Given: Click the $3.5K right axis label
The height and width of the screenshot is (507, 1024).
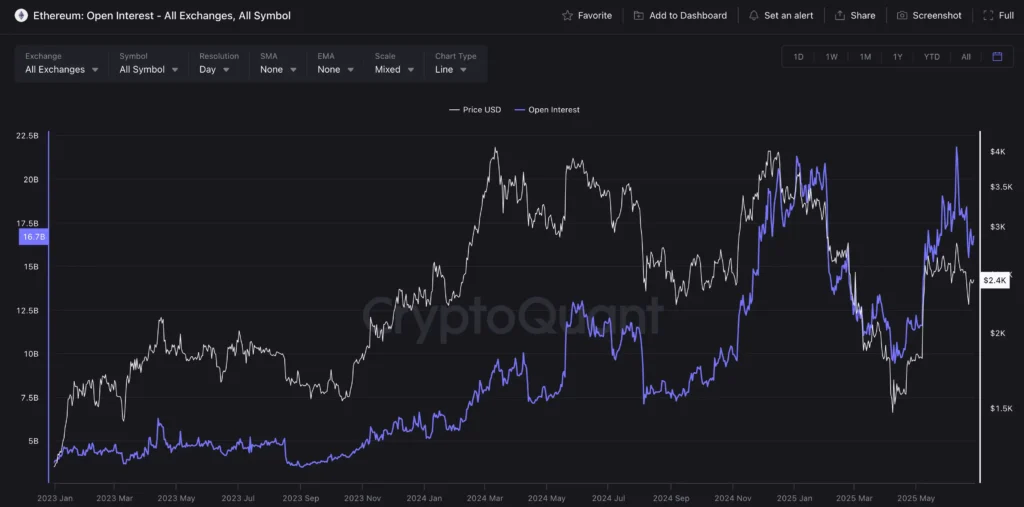Looking at the screenshot, I should [x=1000, y=187].
